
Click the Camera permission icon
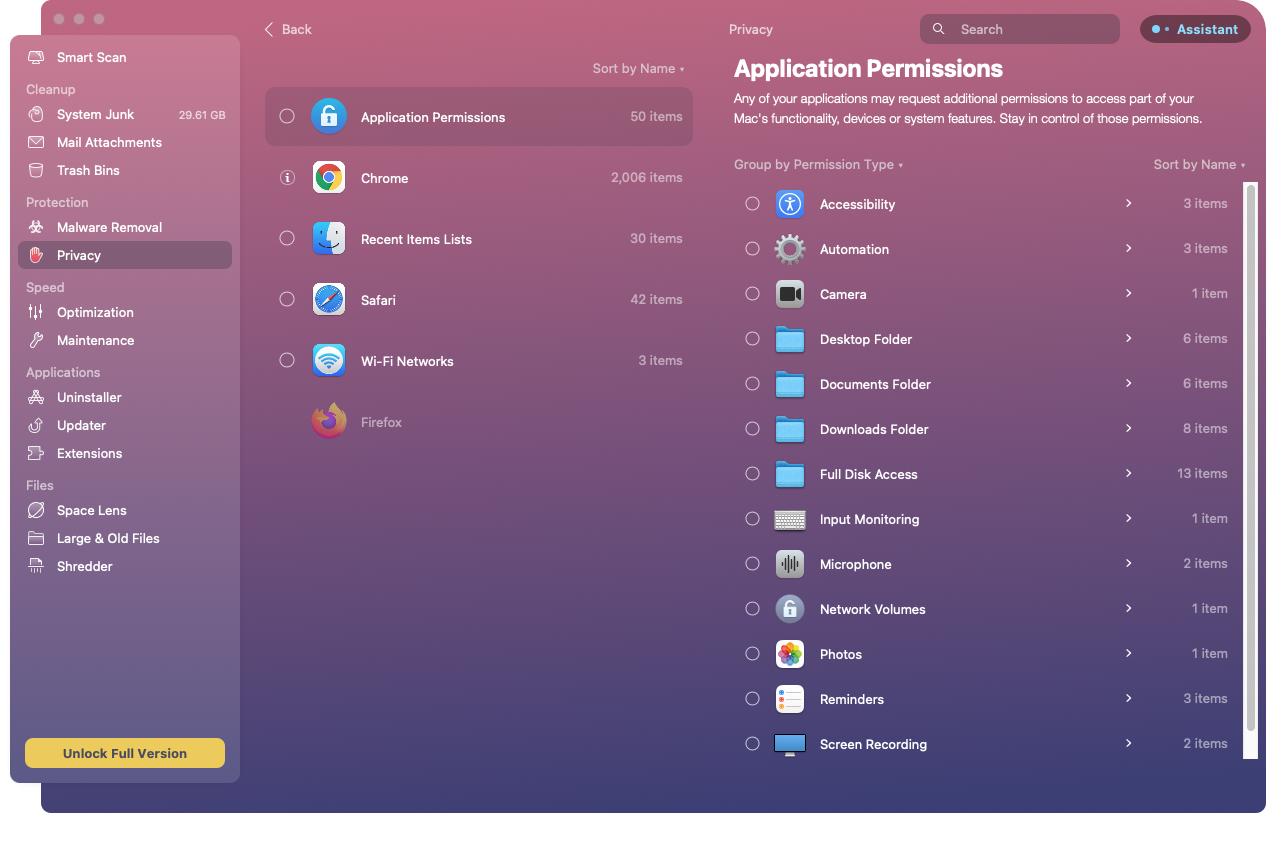[x=790, y=294]
